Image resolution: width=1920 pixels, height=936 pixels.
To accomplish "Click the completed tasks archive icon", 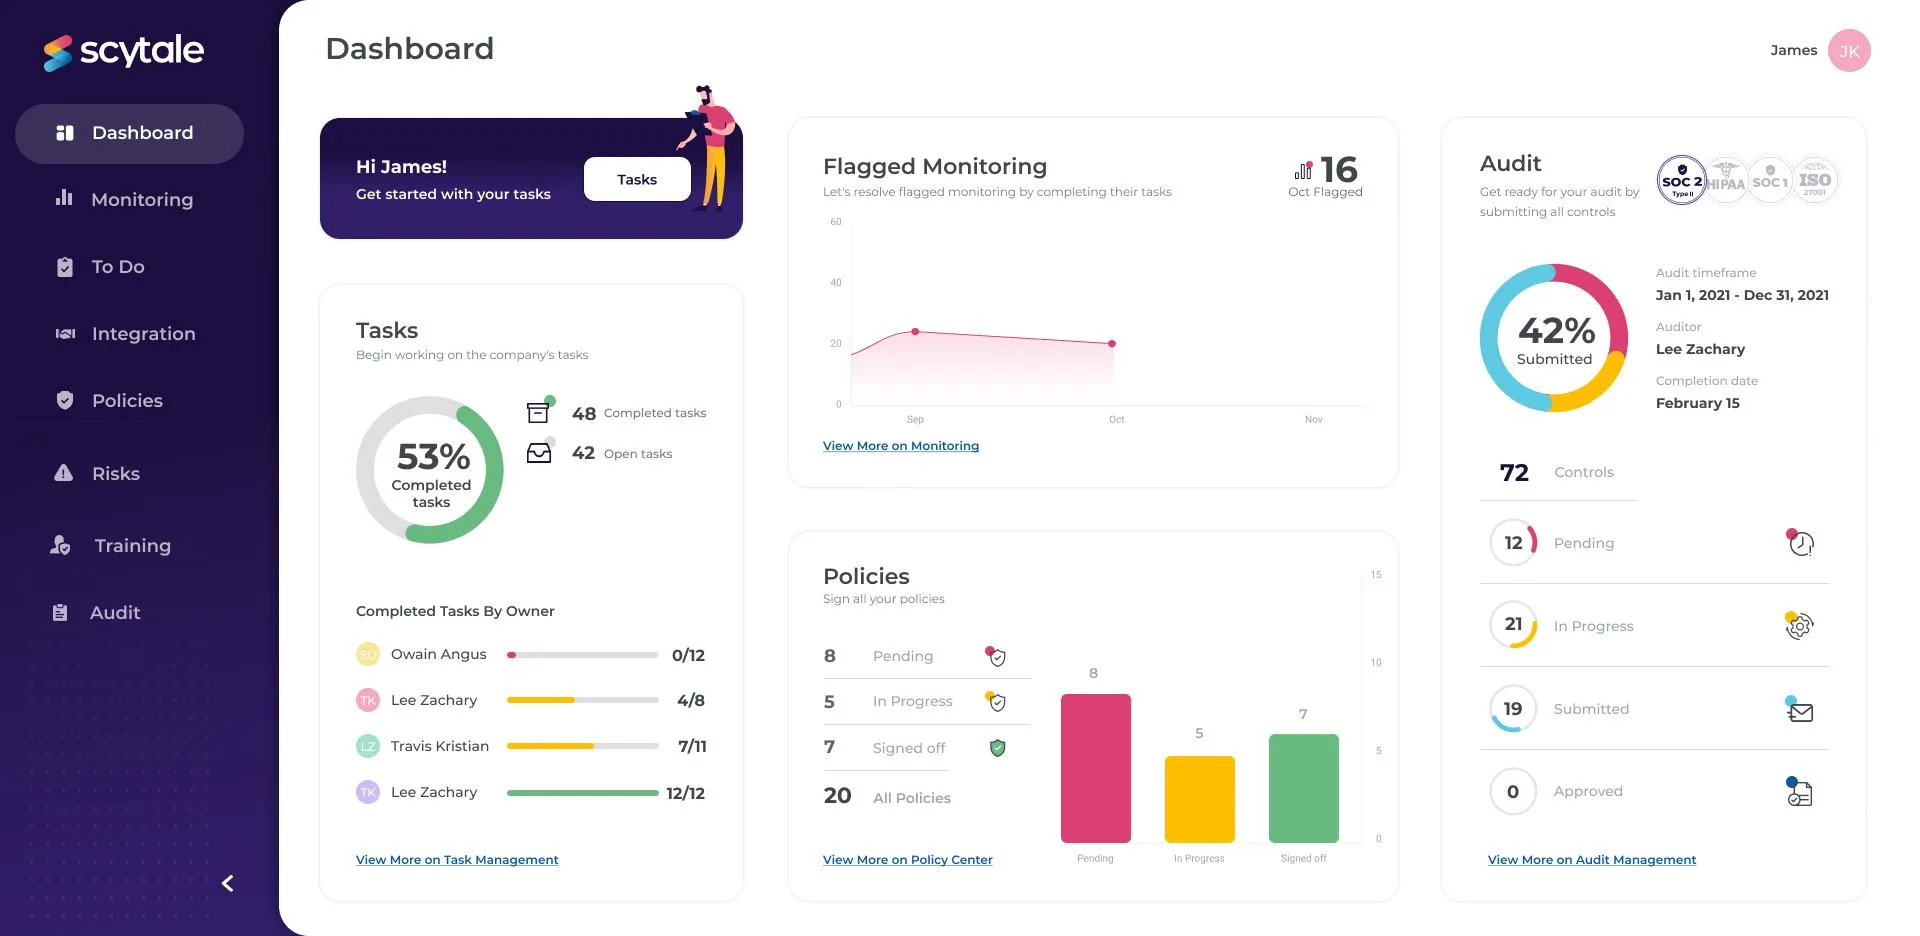I will click(539, 411).
